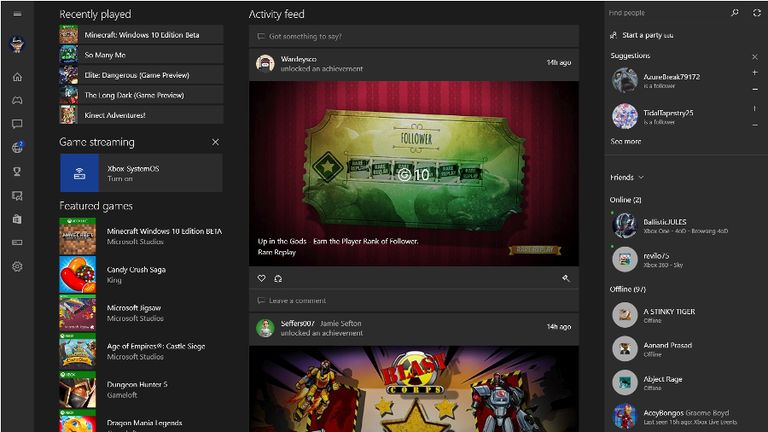Click Xbox SystemOS streaming tile icon

79,173
